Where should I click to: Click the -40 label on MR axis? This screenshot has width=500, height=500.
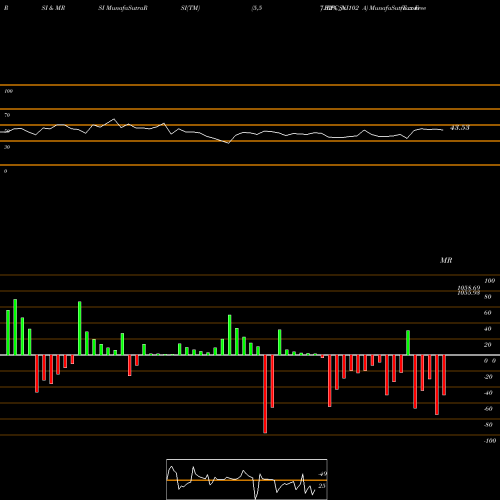[x=488, y=393]
